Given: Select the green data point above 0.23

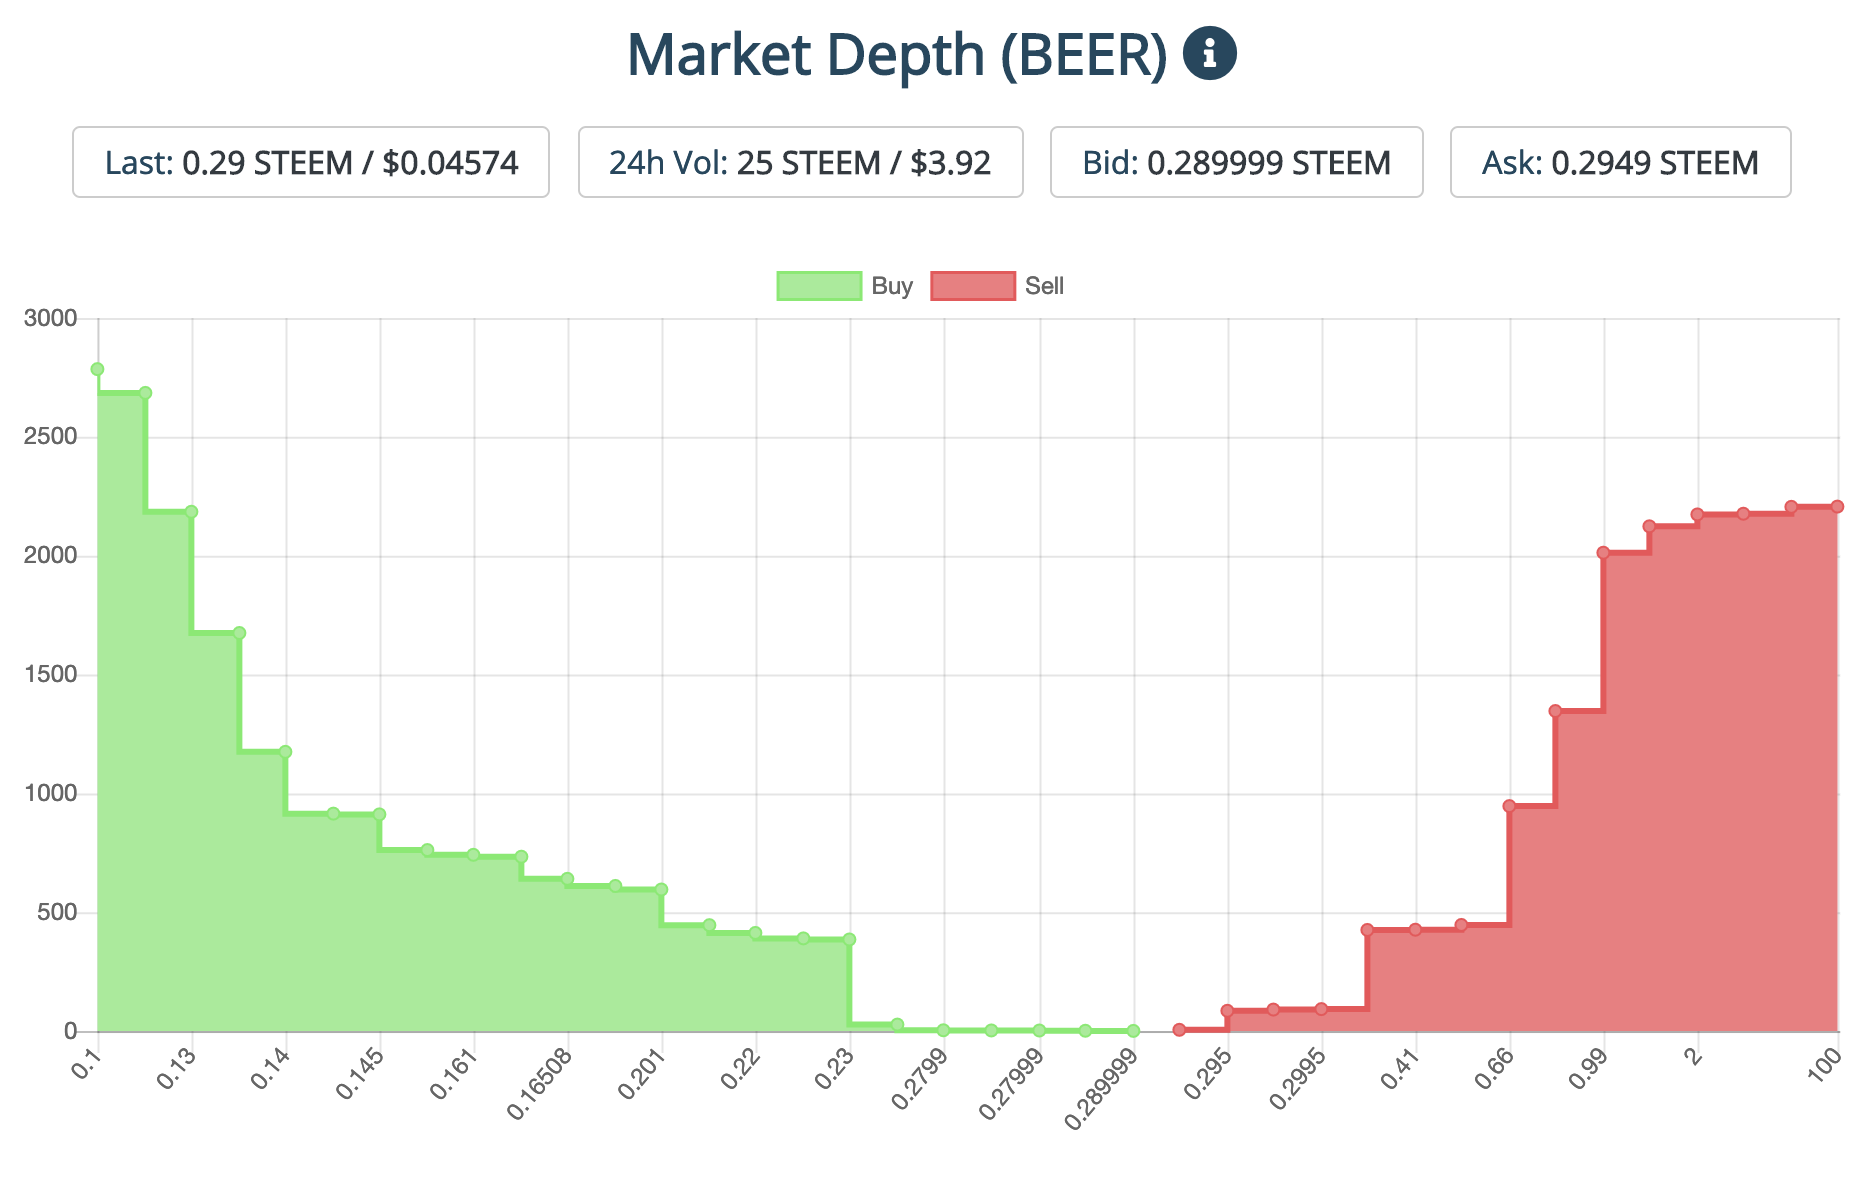Looking at the screenshot, I should 849,939.
